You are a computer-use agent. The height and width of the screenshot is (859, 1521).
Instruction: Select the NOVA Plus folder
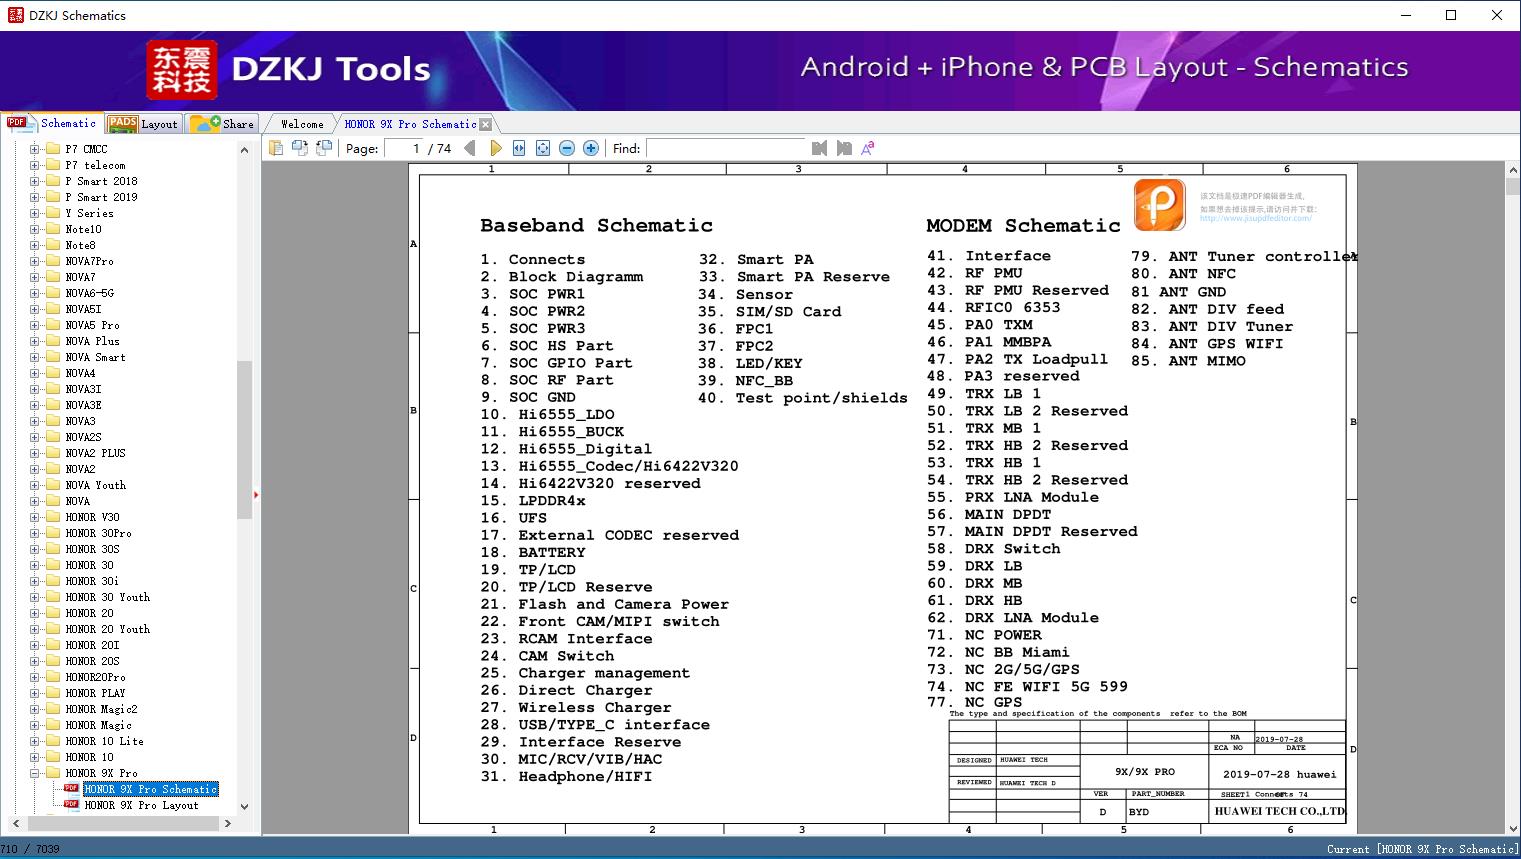click(92, 341)
